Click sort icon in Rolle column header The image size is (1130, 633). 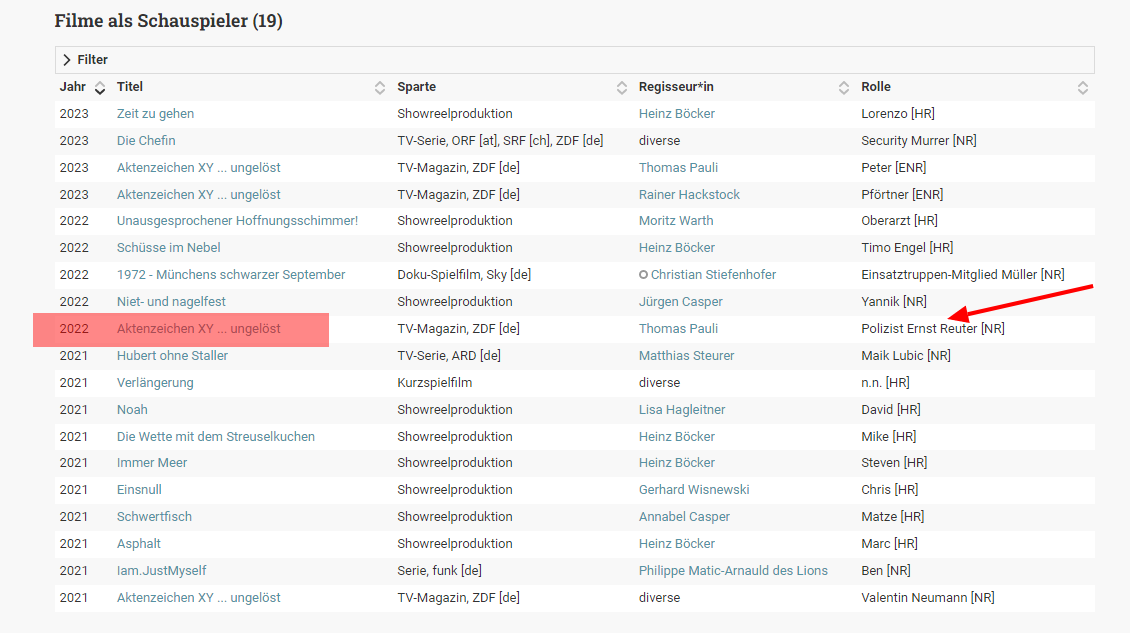tap(1082, 88)
